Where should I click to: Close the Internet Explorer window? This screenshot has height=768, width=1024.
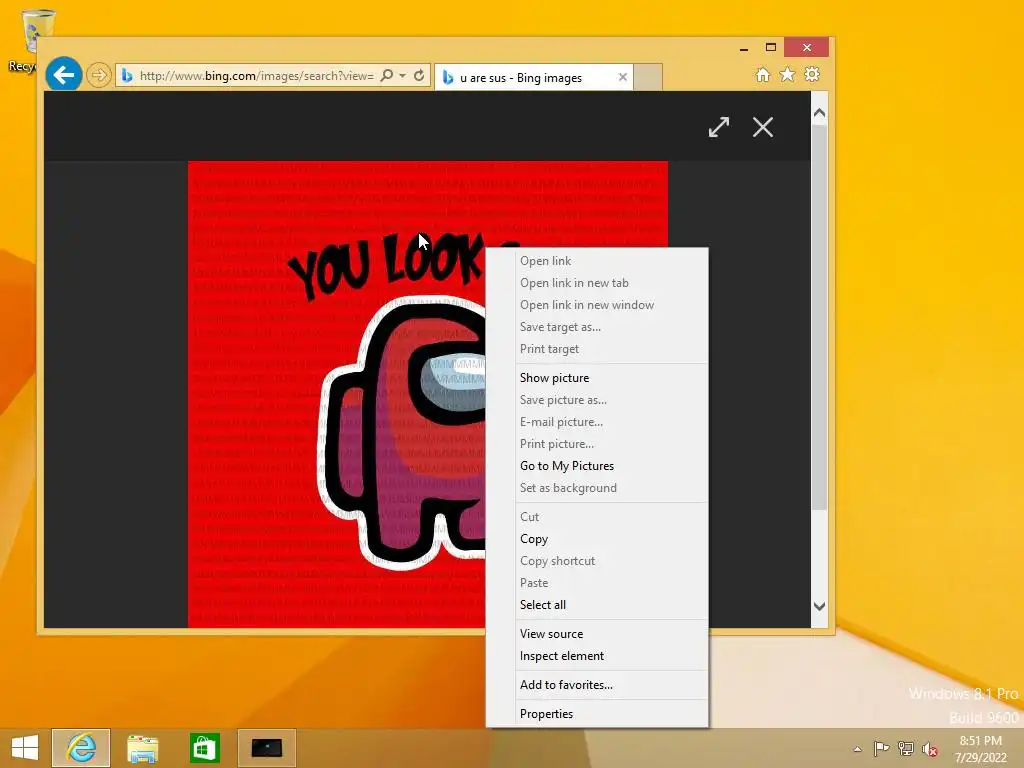807,48
